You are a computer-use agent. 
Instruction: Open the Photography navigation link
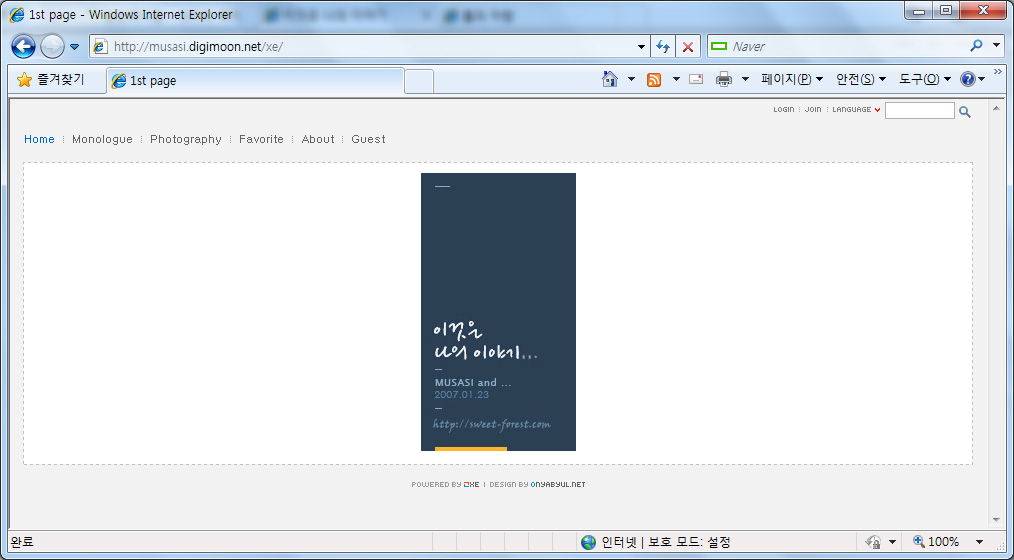tap(186, 139)
